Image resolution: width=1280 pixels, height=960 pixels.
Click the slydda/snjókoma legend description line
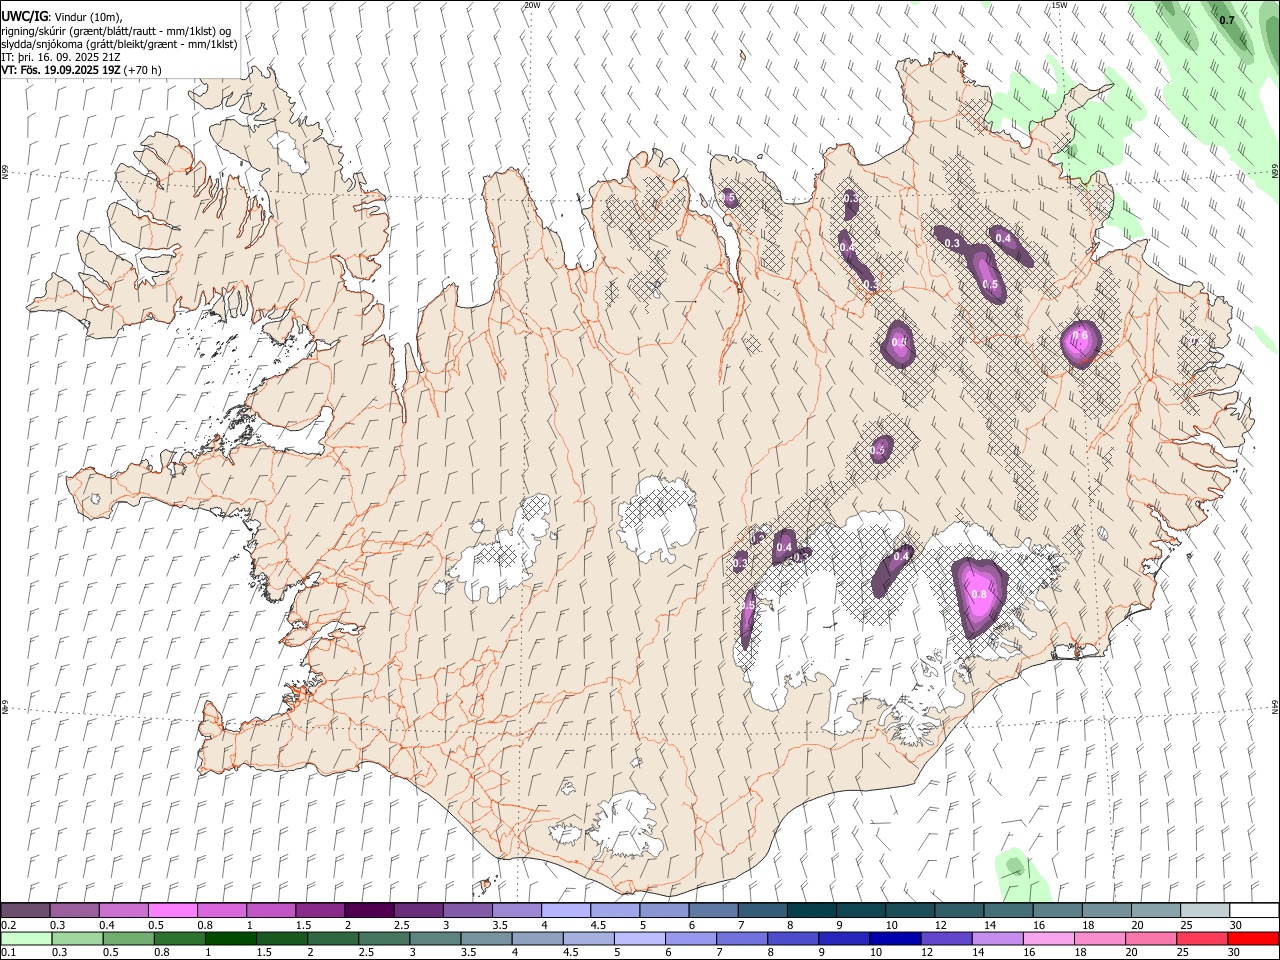point(119,44)
